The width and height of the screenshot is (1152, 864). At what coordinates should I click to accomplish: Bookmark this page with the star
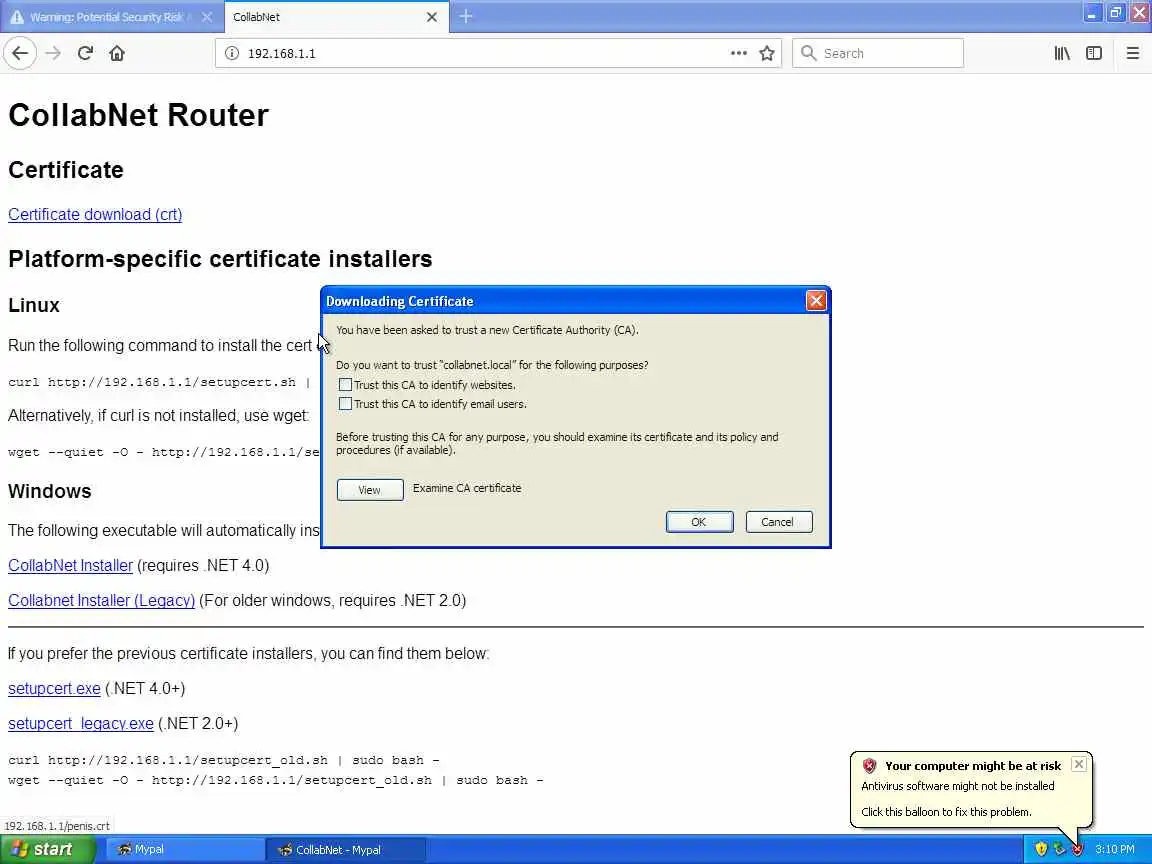pos(767,53)
